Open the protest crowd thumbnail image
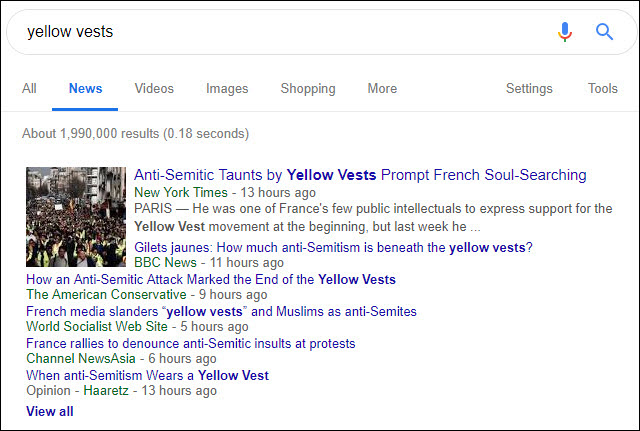 point(76,217)
